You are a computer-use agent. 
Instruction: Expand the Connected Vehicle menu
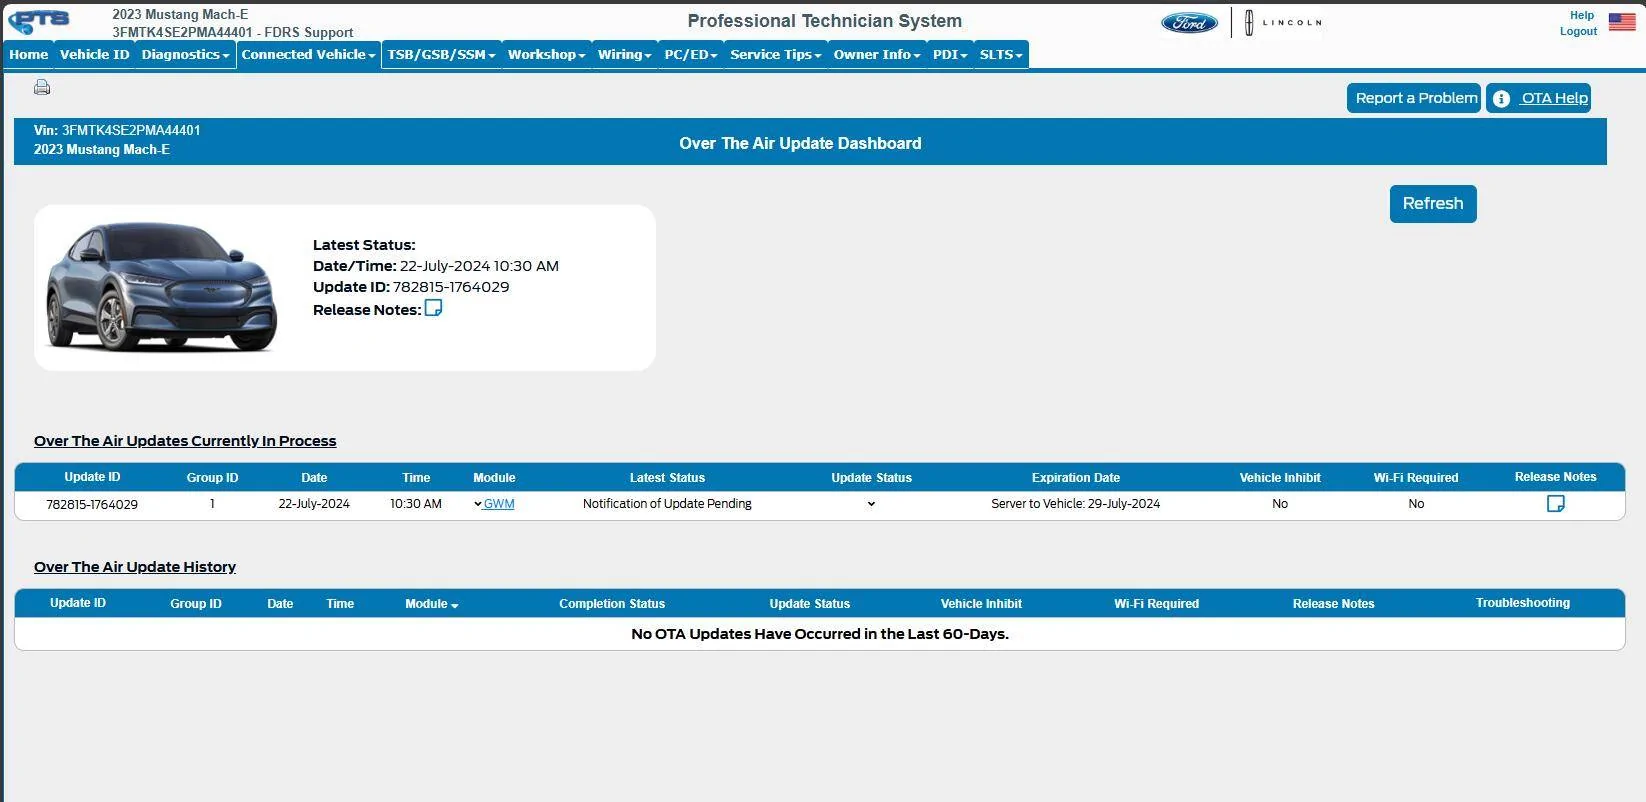(x=308, y=54)
